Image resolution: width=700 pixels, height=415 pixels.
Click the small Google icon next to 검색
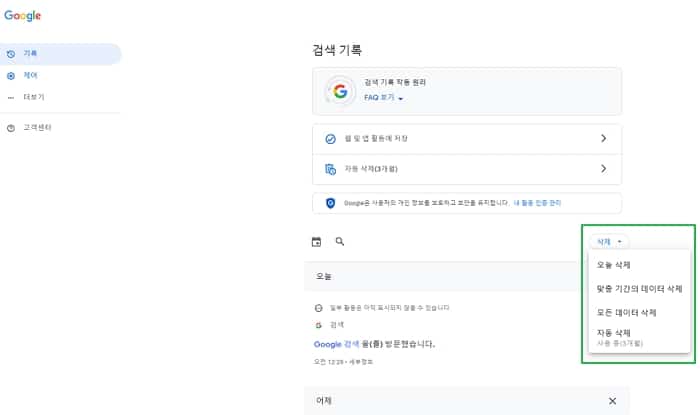(318, 325)
